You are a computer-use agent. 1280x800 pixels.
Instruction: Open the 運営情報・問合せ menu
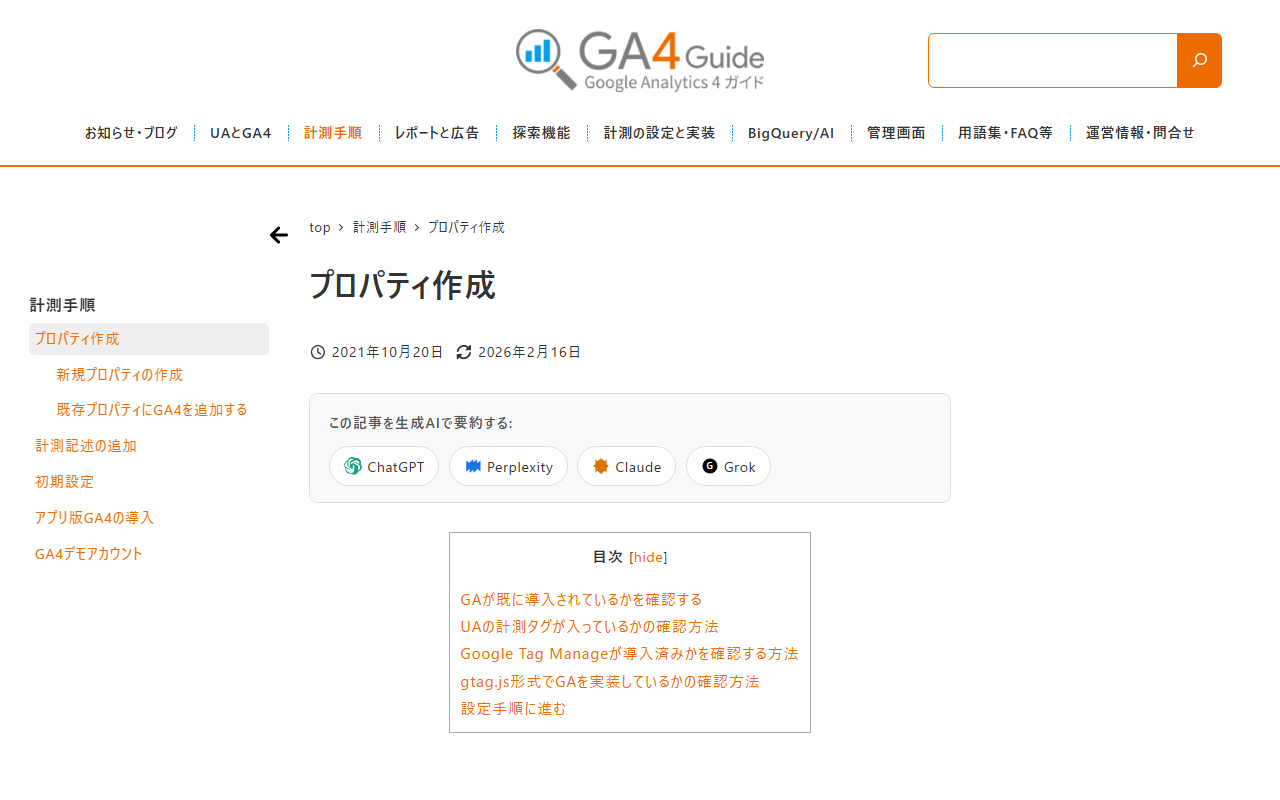coord(1140,133)
